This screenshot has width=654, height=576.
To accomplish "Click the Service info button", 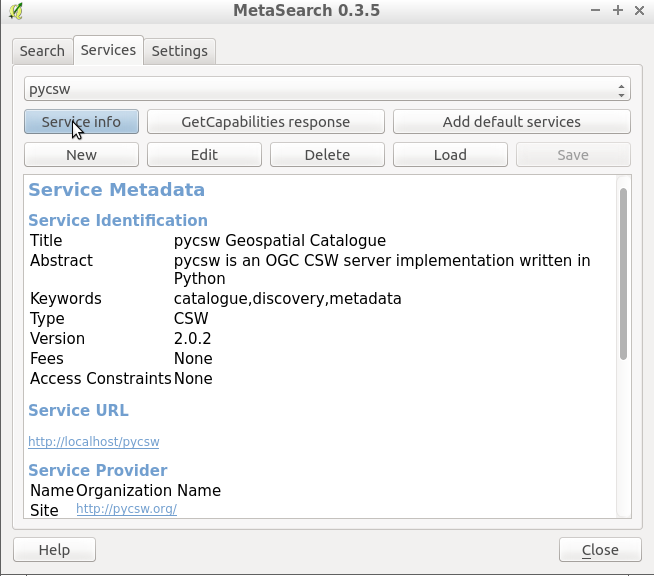I will click(x=81, y=122).
